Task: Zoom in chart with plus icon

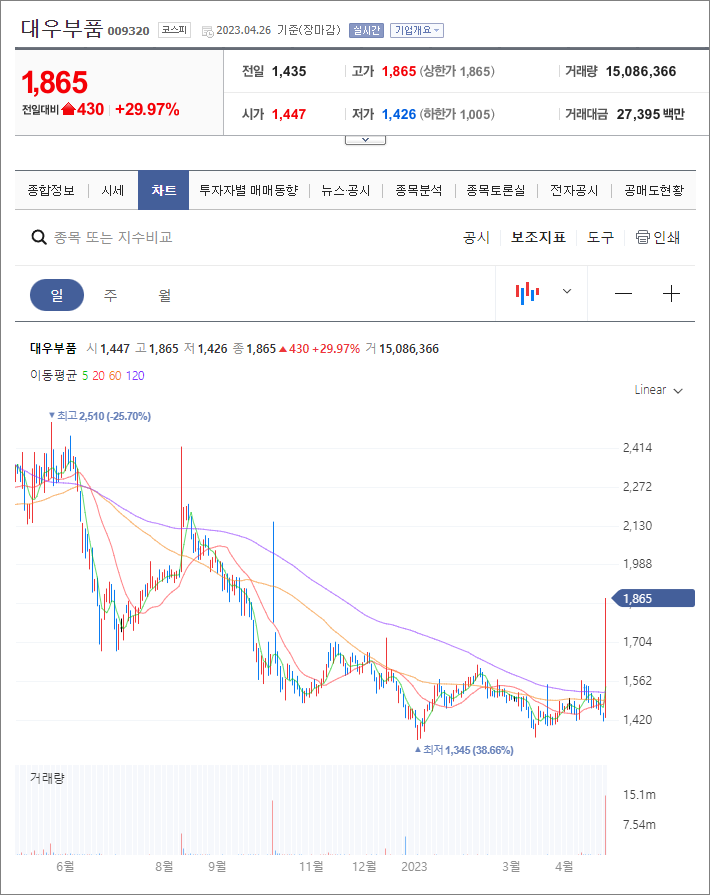Action: 671,294
